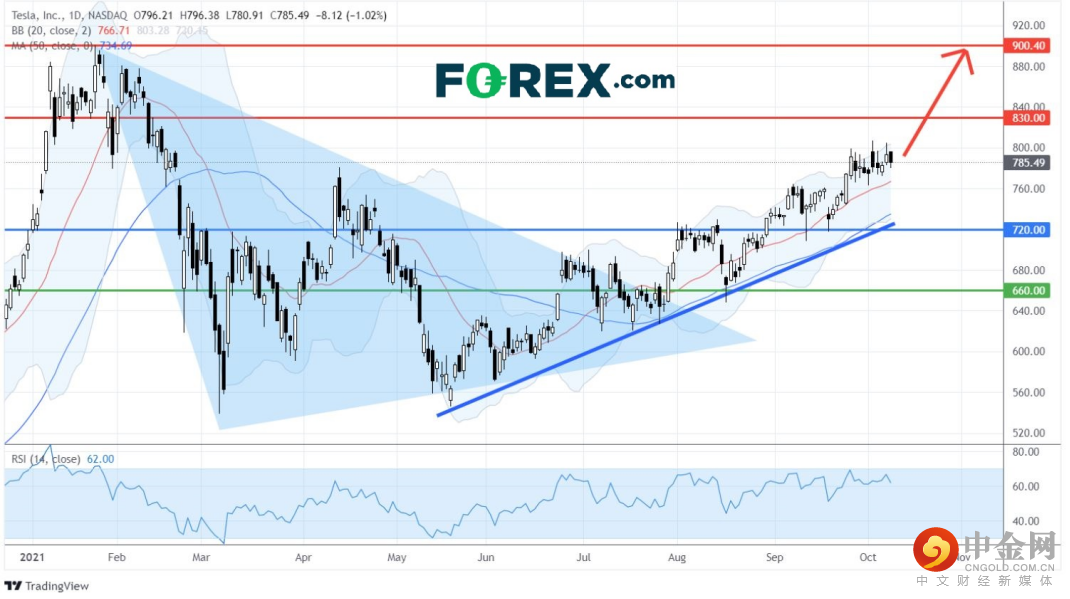
Task: Click the high value H796.38
Action: 199,15
